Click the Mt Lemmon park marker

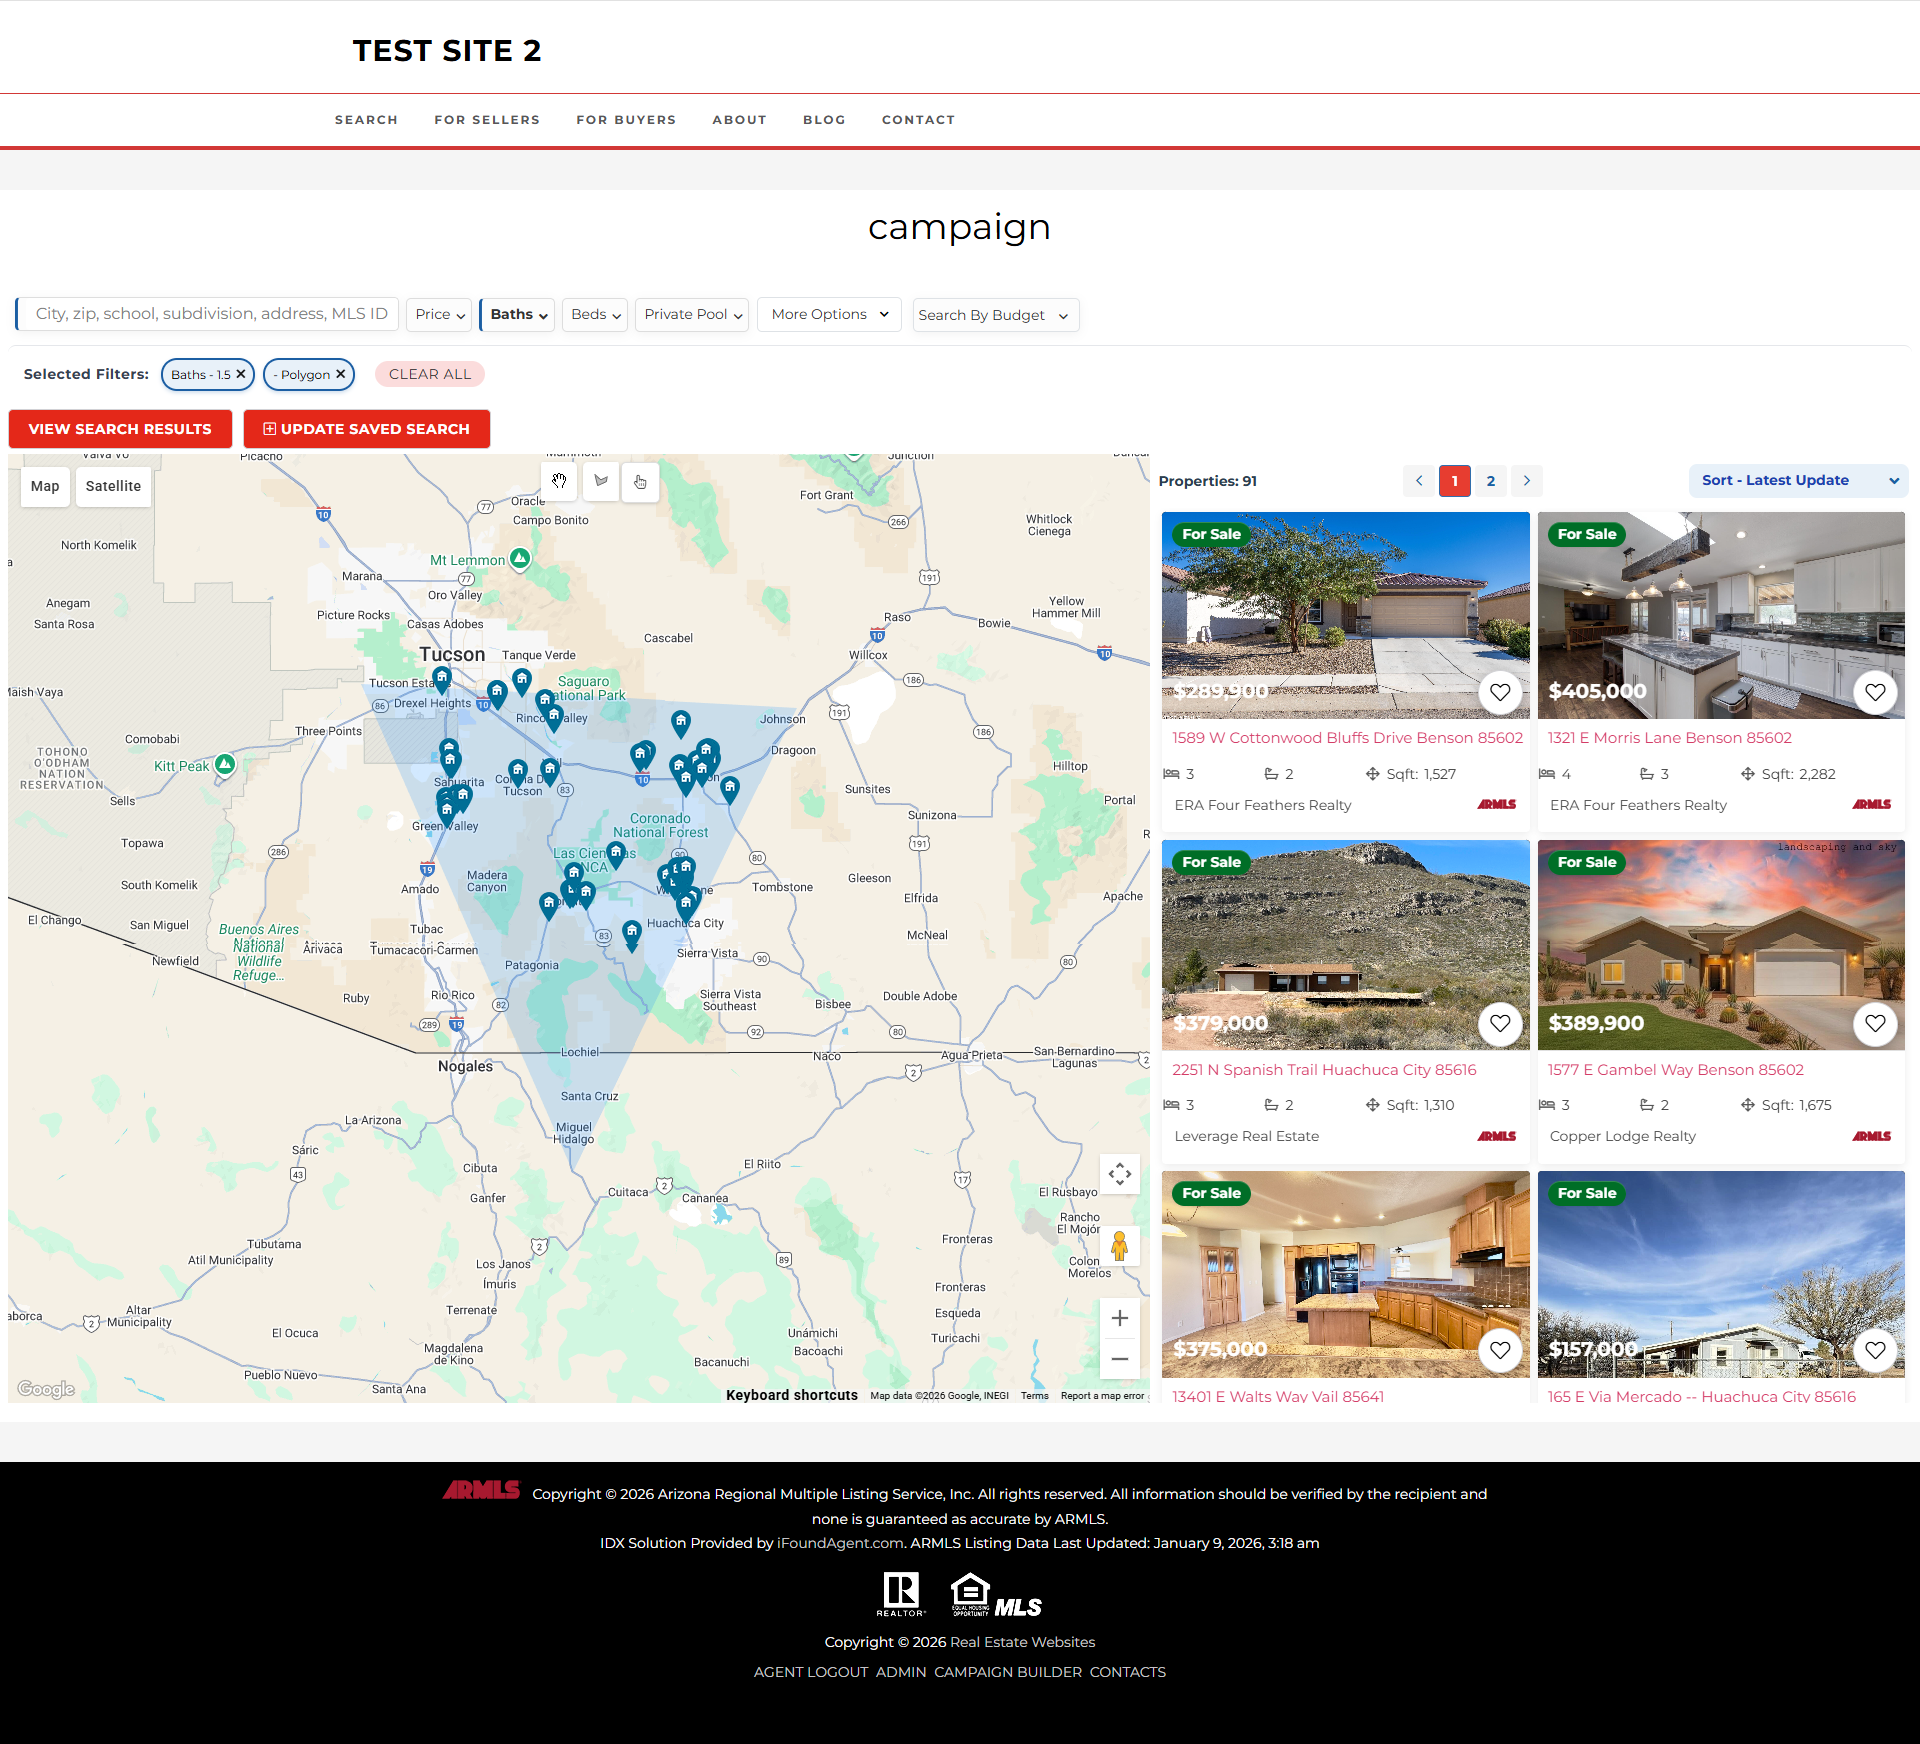click(x=520, y=558)
